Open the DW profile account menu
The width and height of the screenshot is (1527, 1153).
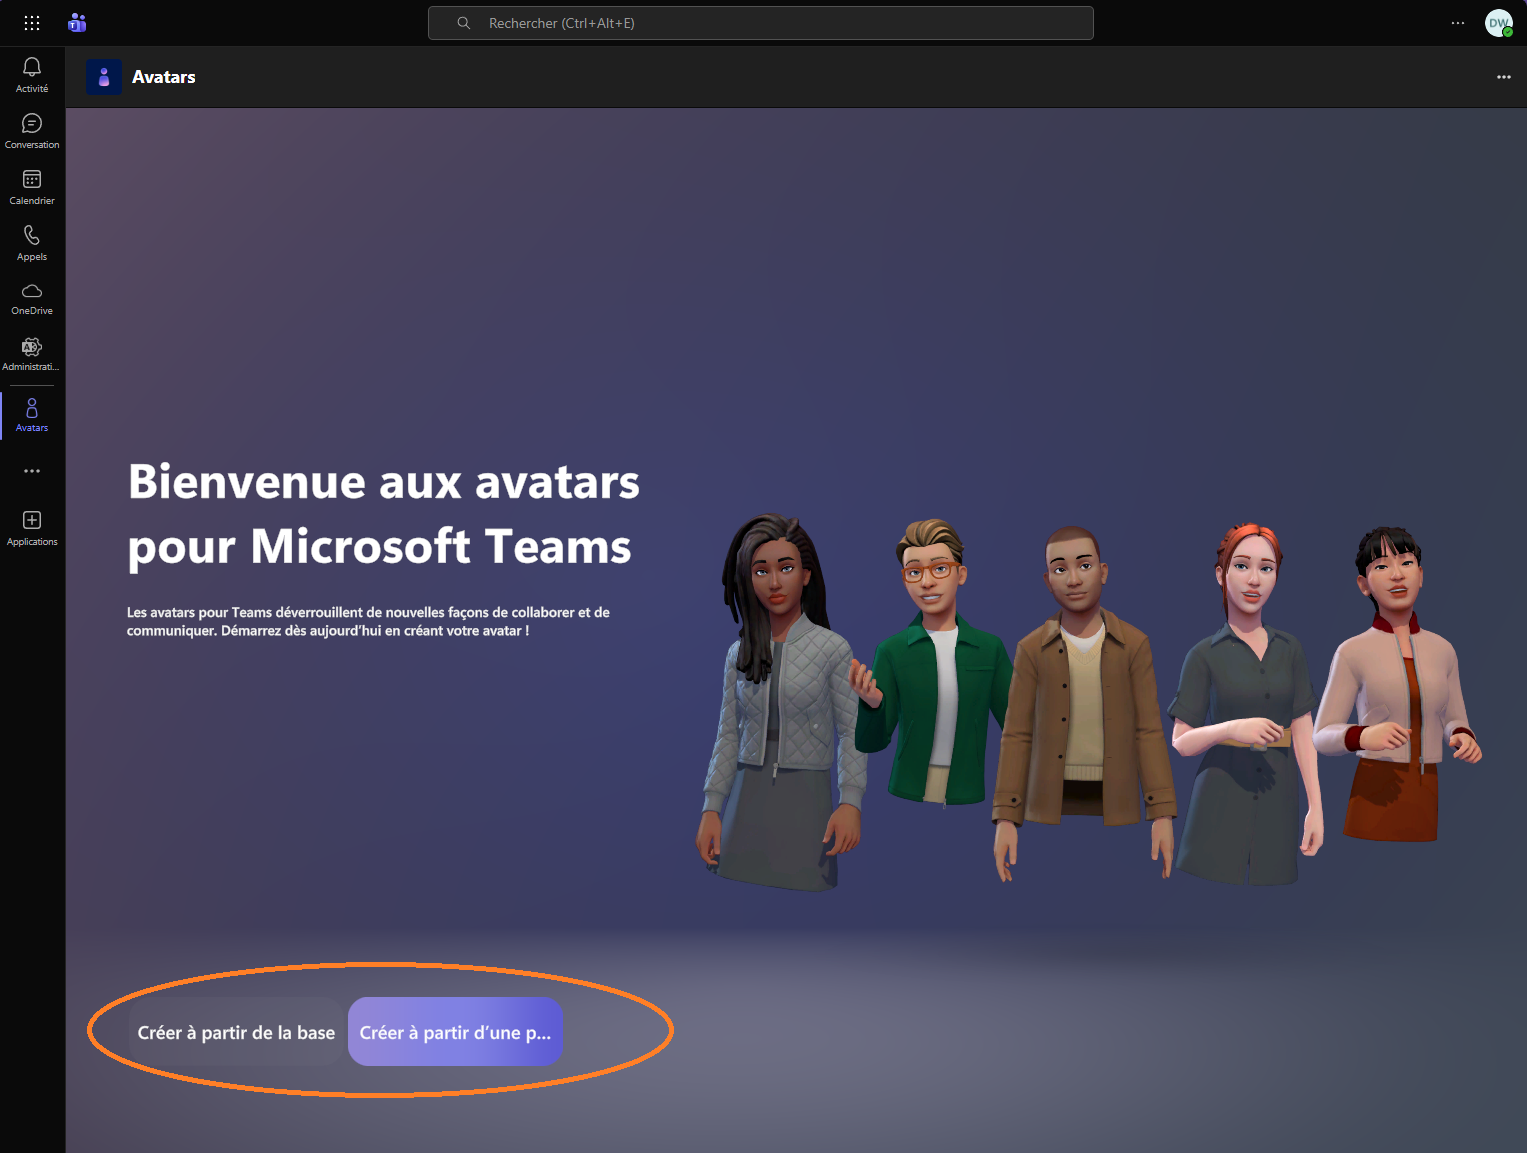[x=1498, y=22]
